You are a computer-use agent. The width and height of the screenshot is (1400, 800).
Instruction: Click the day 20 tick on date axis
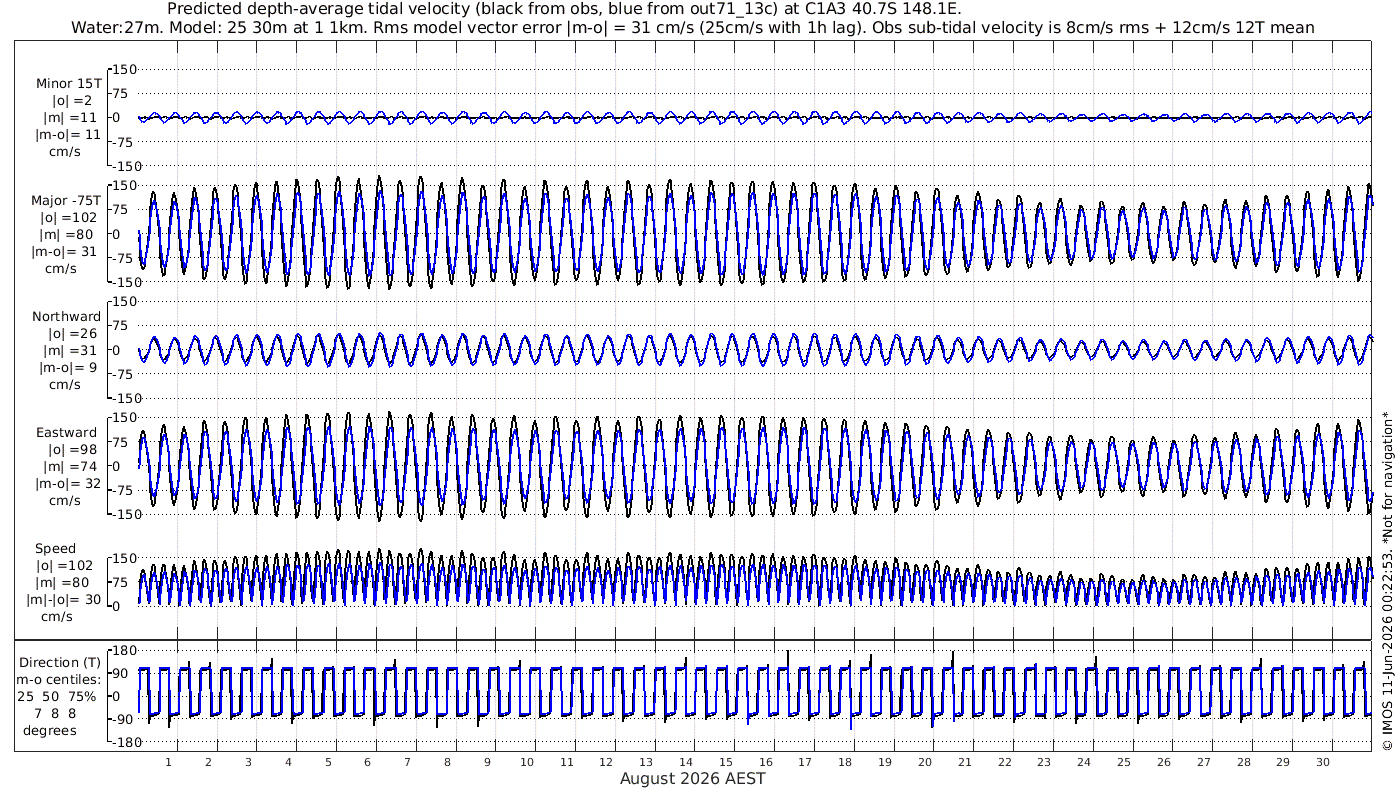[925, 762]
